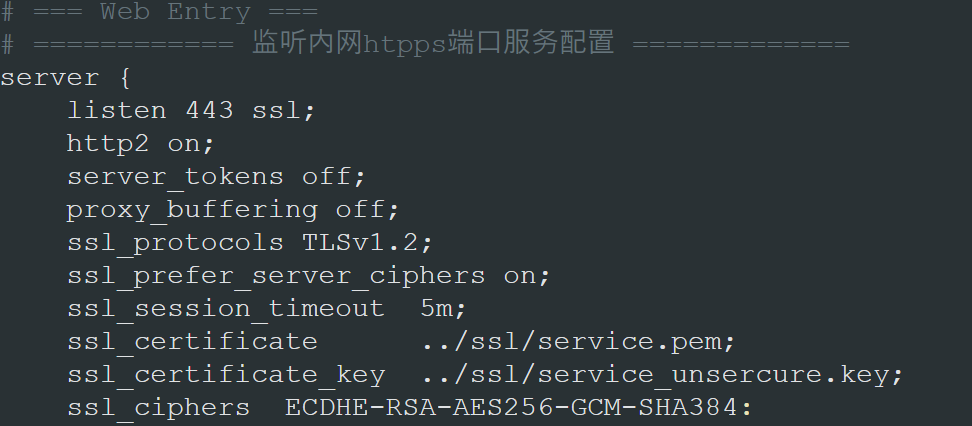Click the Chinese comment about the htpps port

[432, 45]
